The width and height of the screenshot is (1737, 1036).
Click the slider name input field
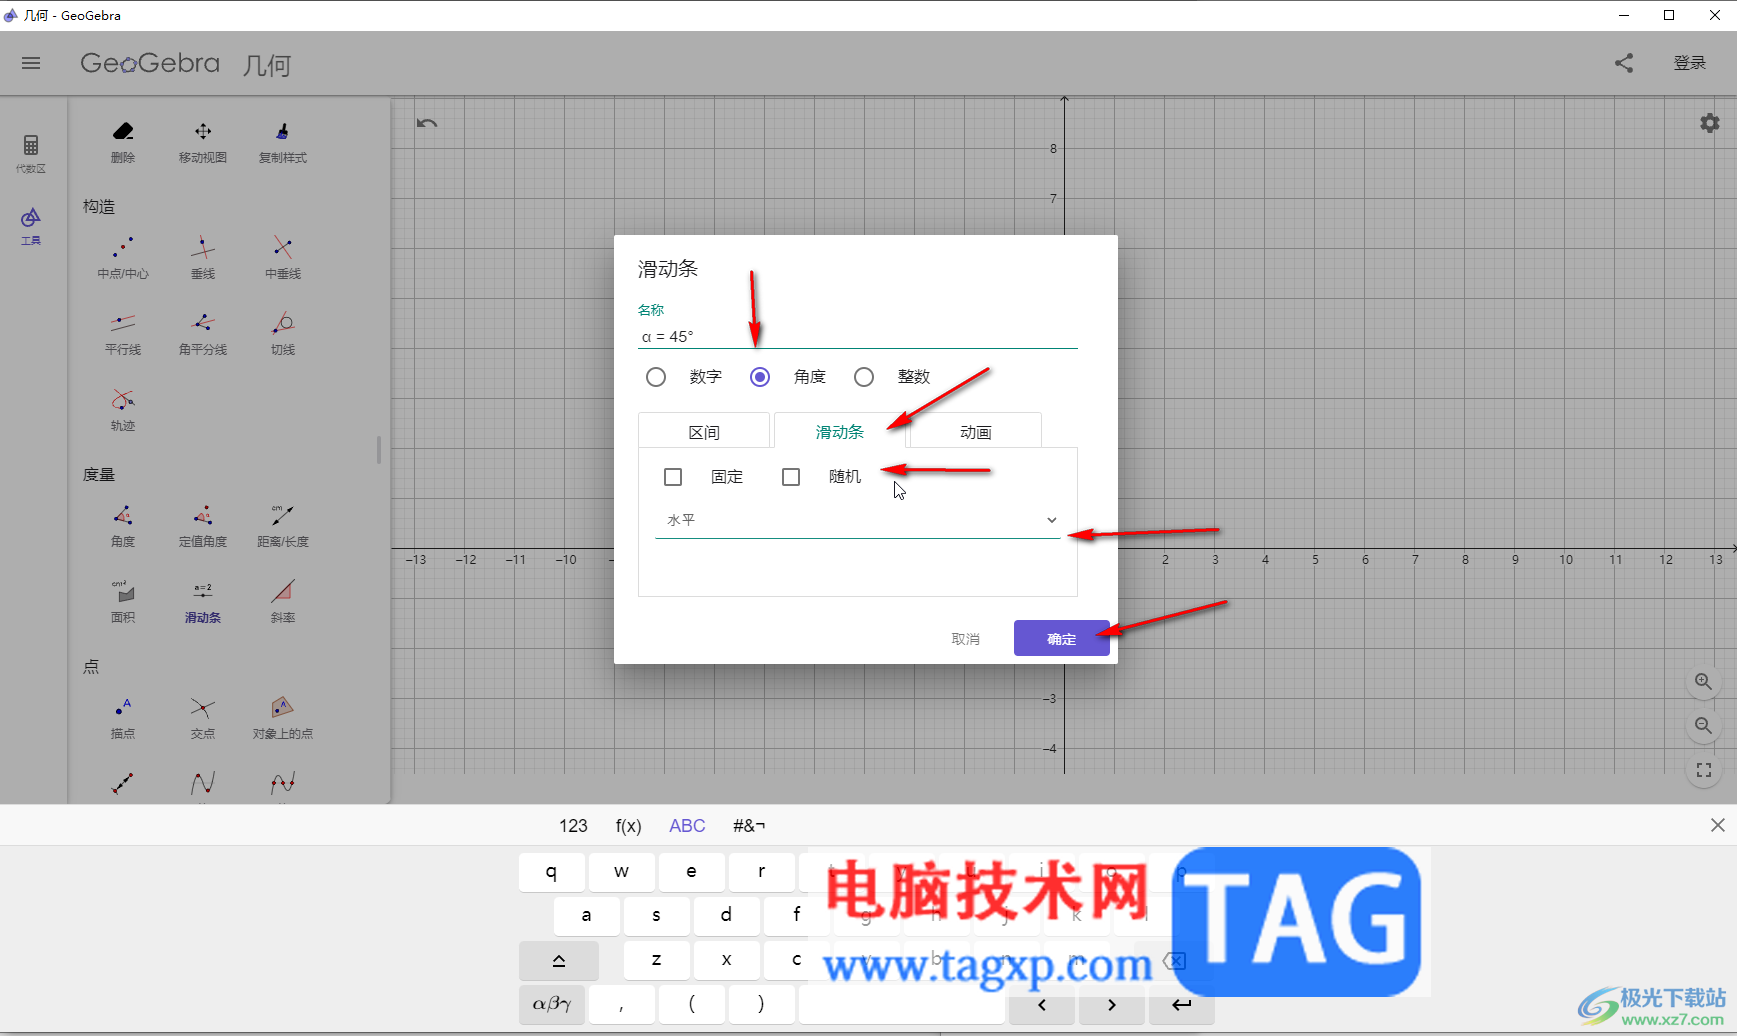click(858, 336)
